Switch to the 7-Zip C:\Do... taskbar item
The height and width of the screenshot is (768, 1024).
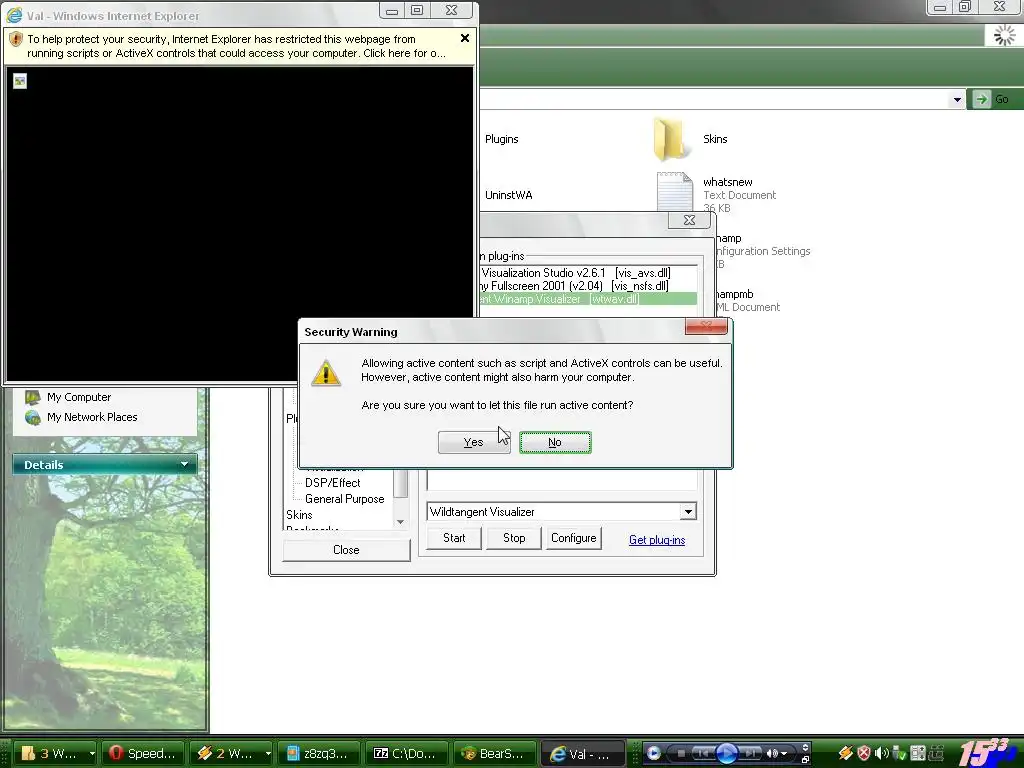pos(406,754)
